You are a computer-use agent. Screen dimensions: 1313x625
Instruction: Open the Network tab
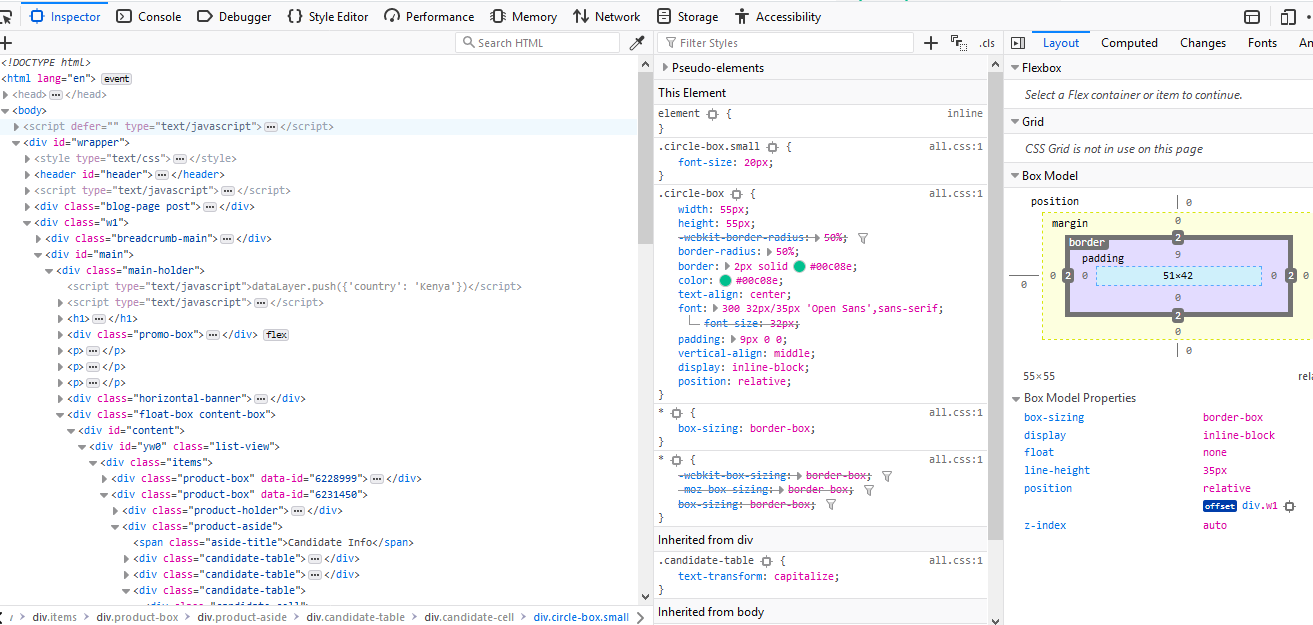point(606,17)
